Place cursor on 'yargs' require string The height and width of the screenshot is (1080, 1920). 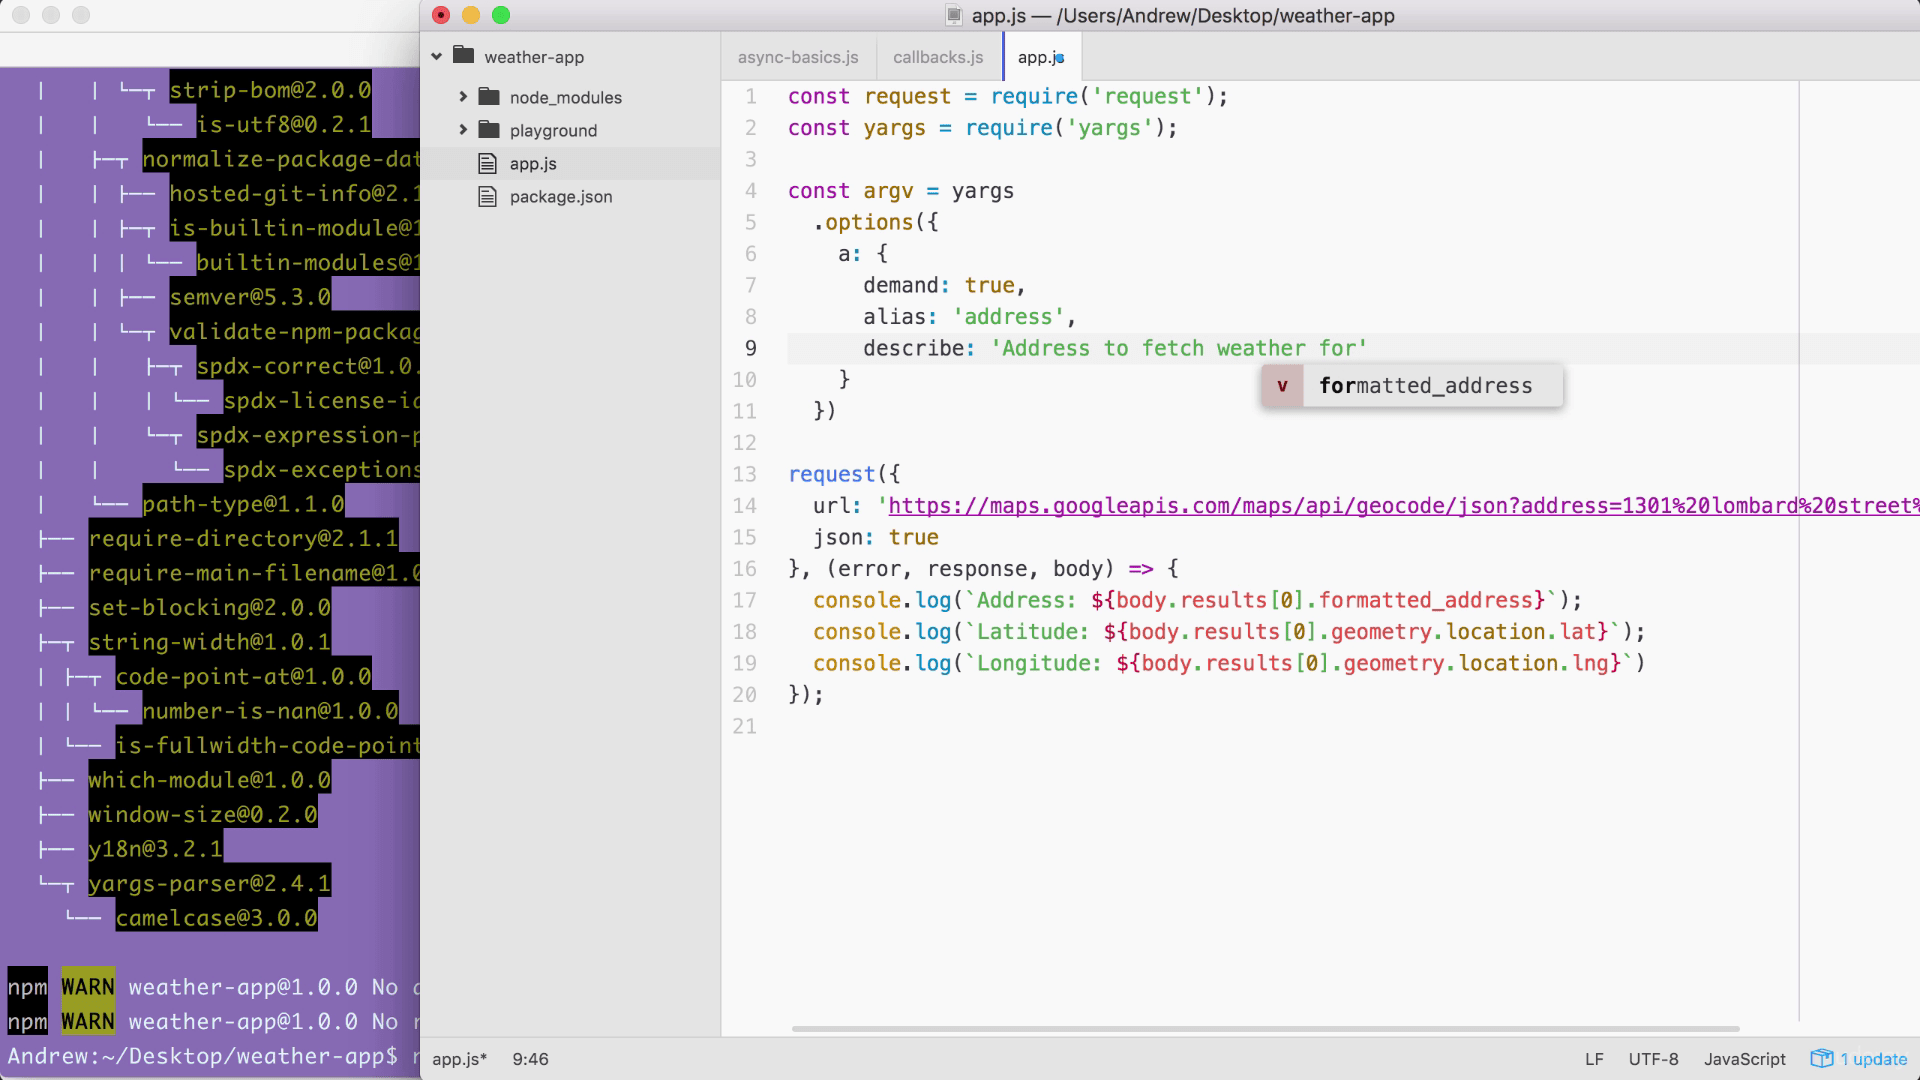tap(1109, 128)
